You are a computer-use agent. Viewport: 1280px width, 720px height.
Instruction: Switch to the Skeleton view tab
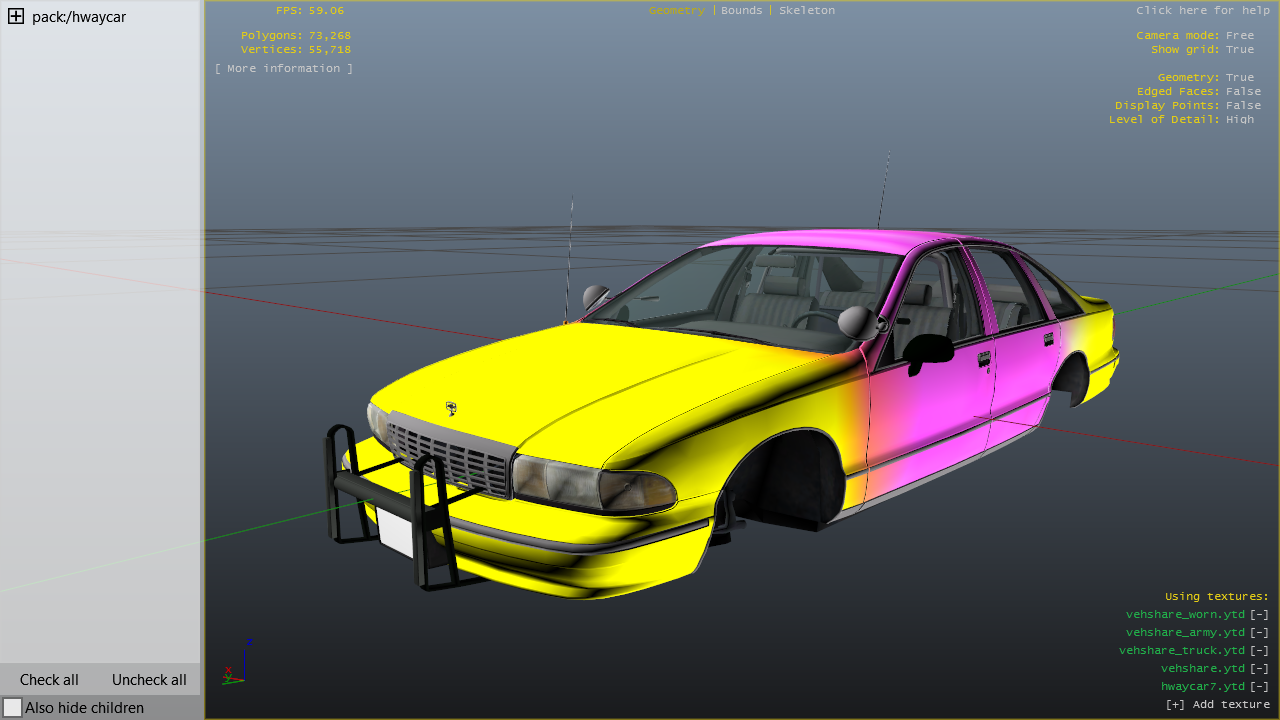[806, 11]
